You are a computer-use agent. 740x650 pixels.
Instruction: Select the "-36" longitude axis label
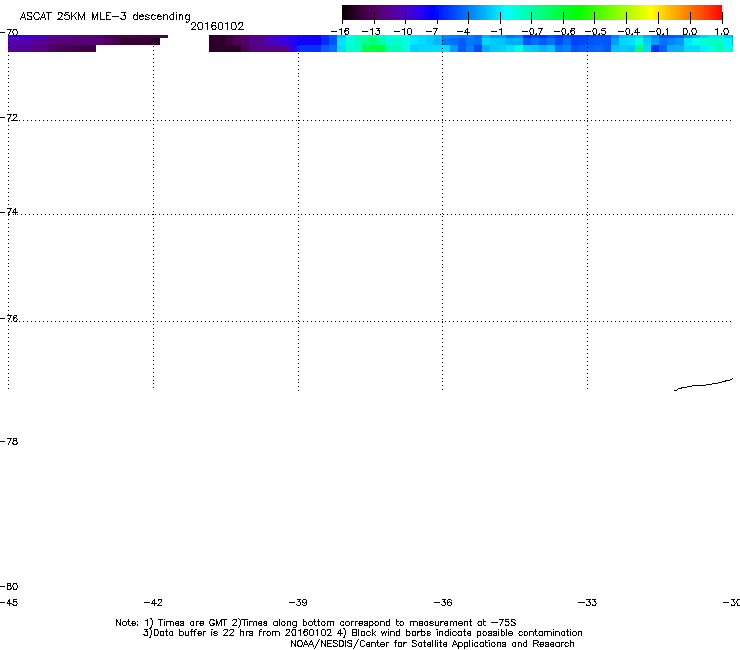click(x=443, y=602)
